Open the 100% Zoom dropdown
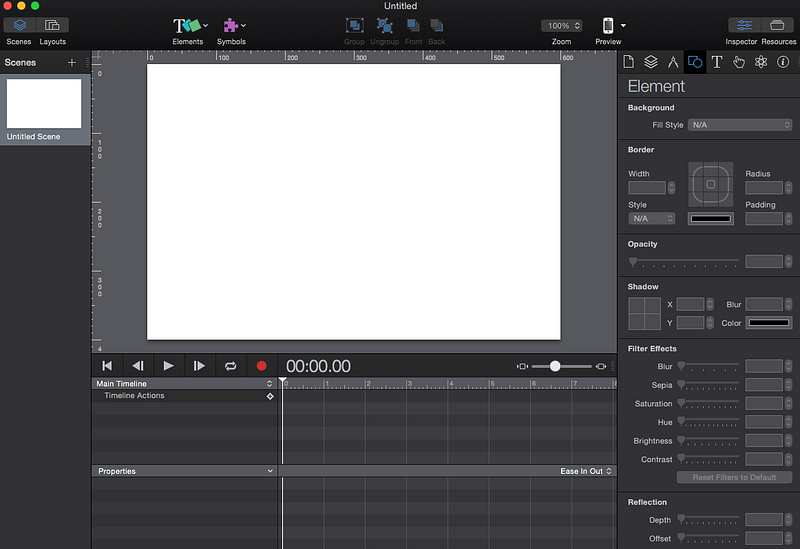This screenshot has width=800, height=549. pos(561,26)
